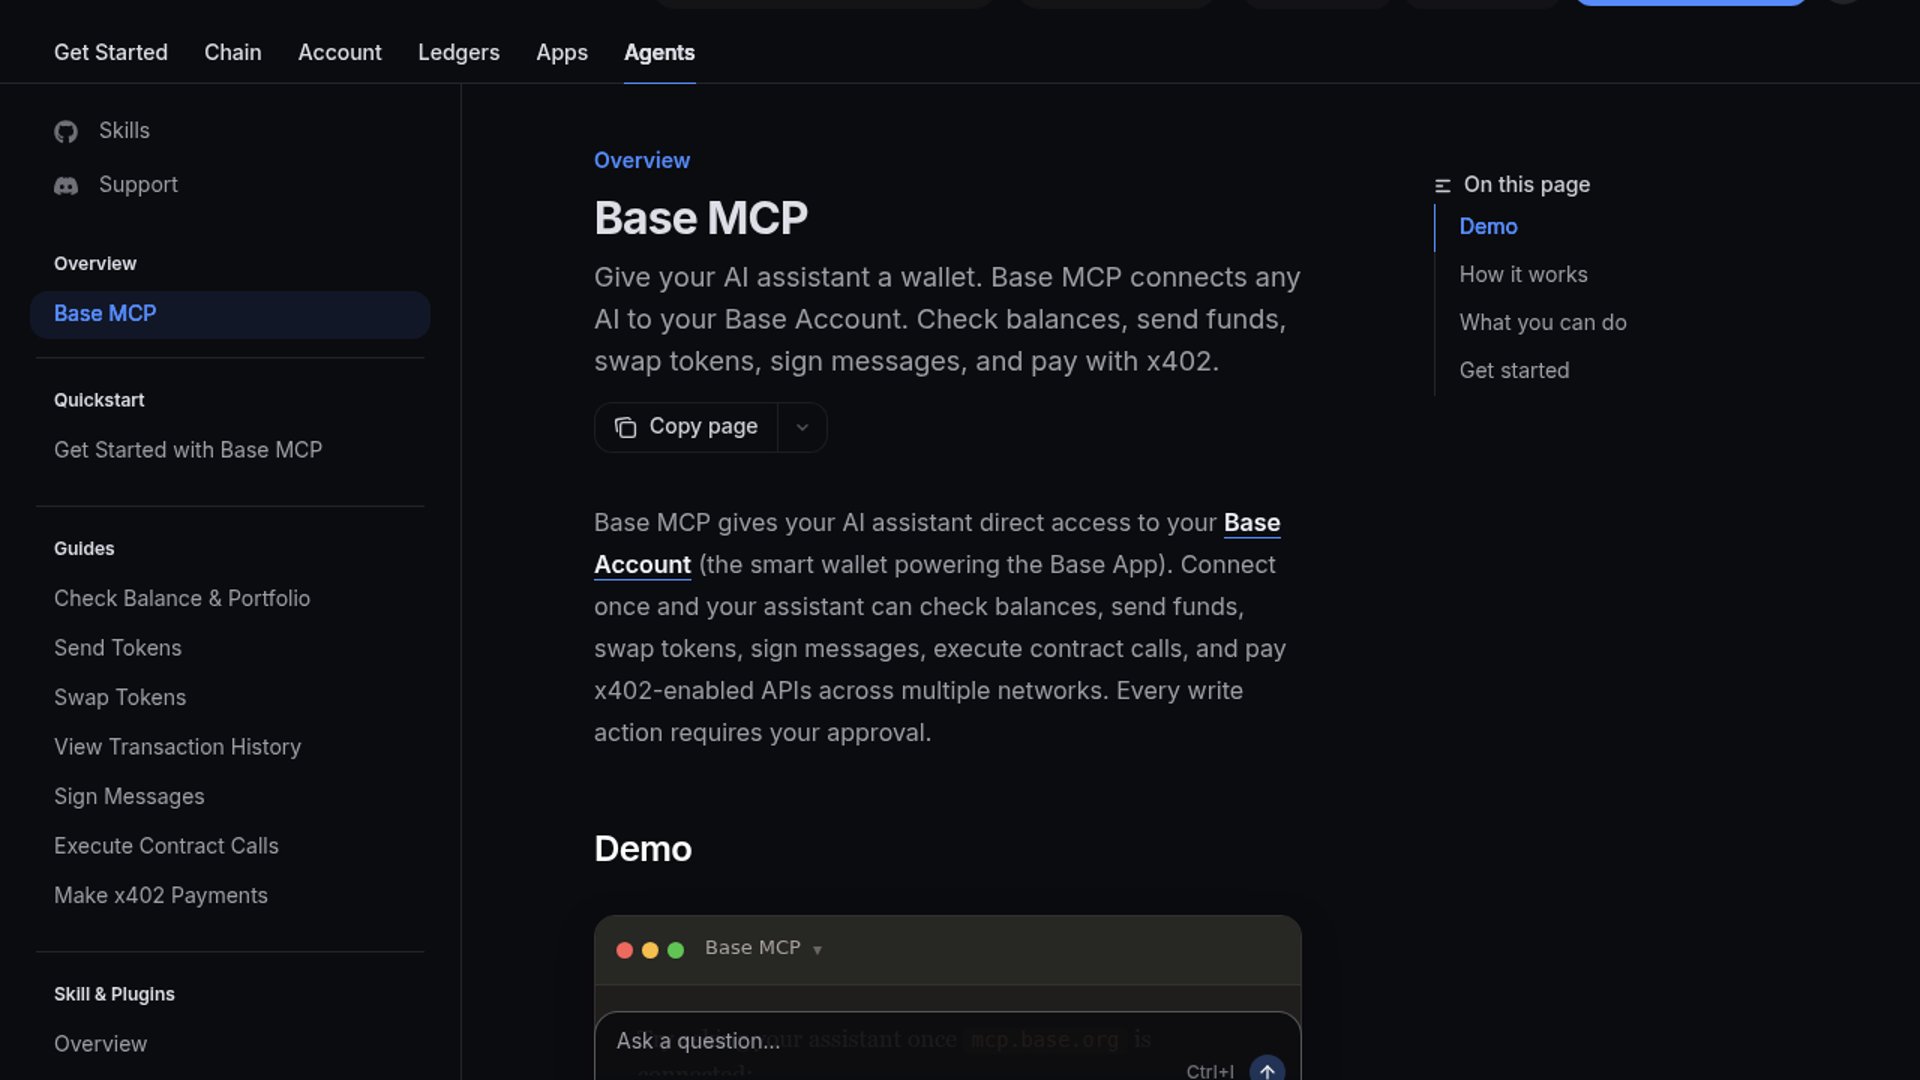Open Execute Contract Calls guide
This screenshot has height=1080, width=1920.
166,846
